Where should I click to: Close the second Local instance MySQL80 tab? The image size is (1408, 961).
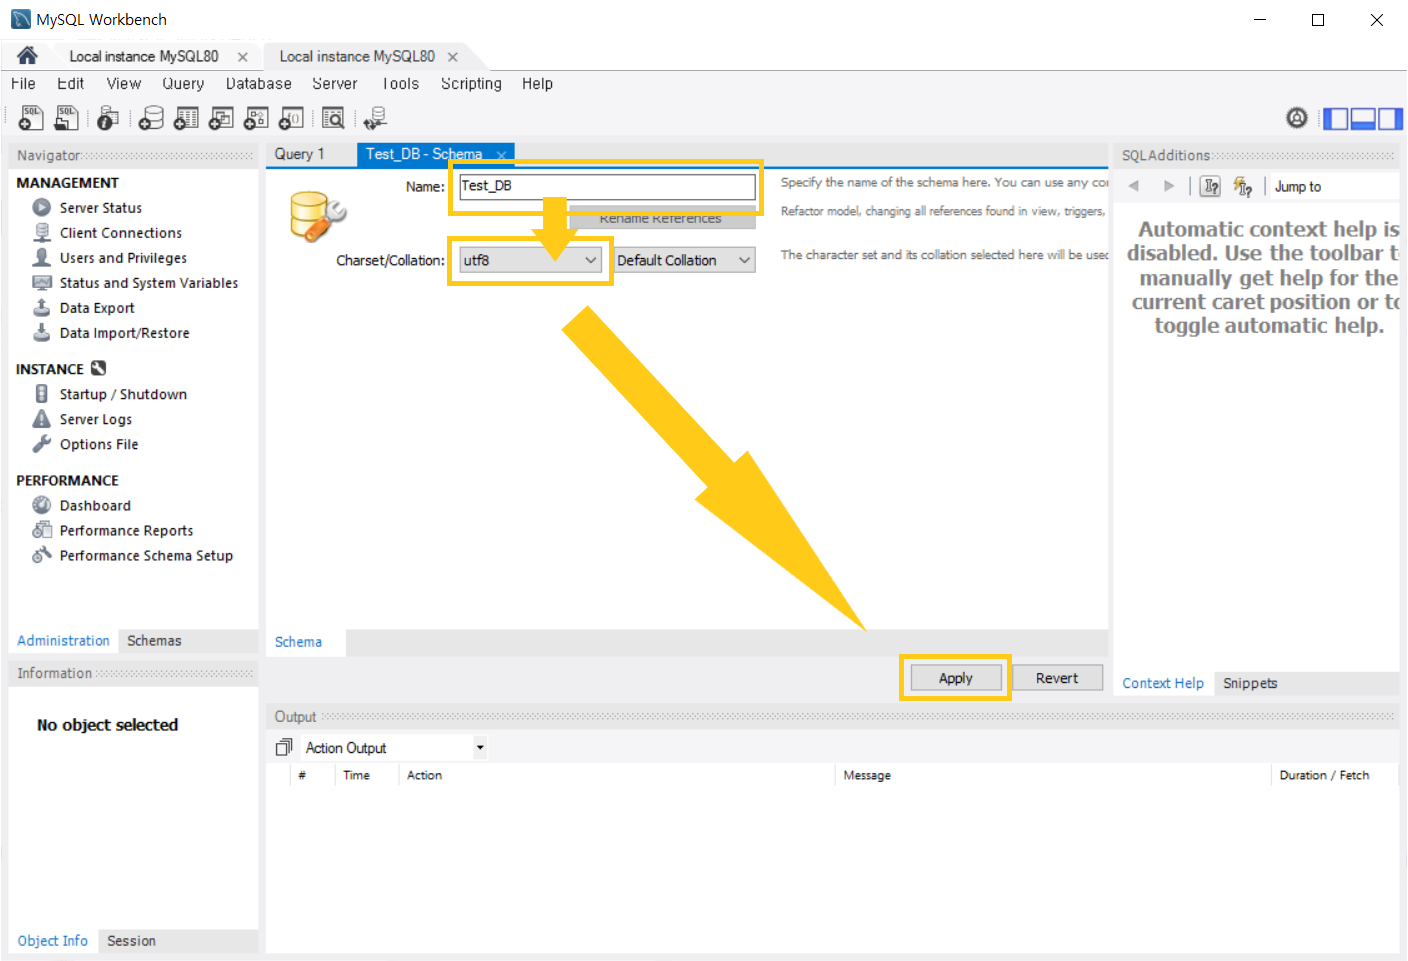coord(453,57)
